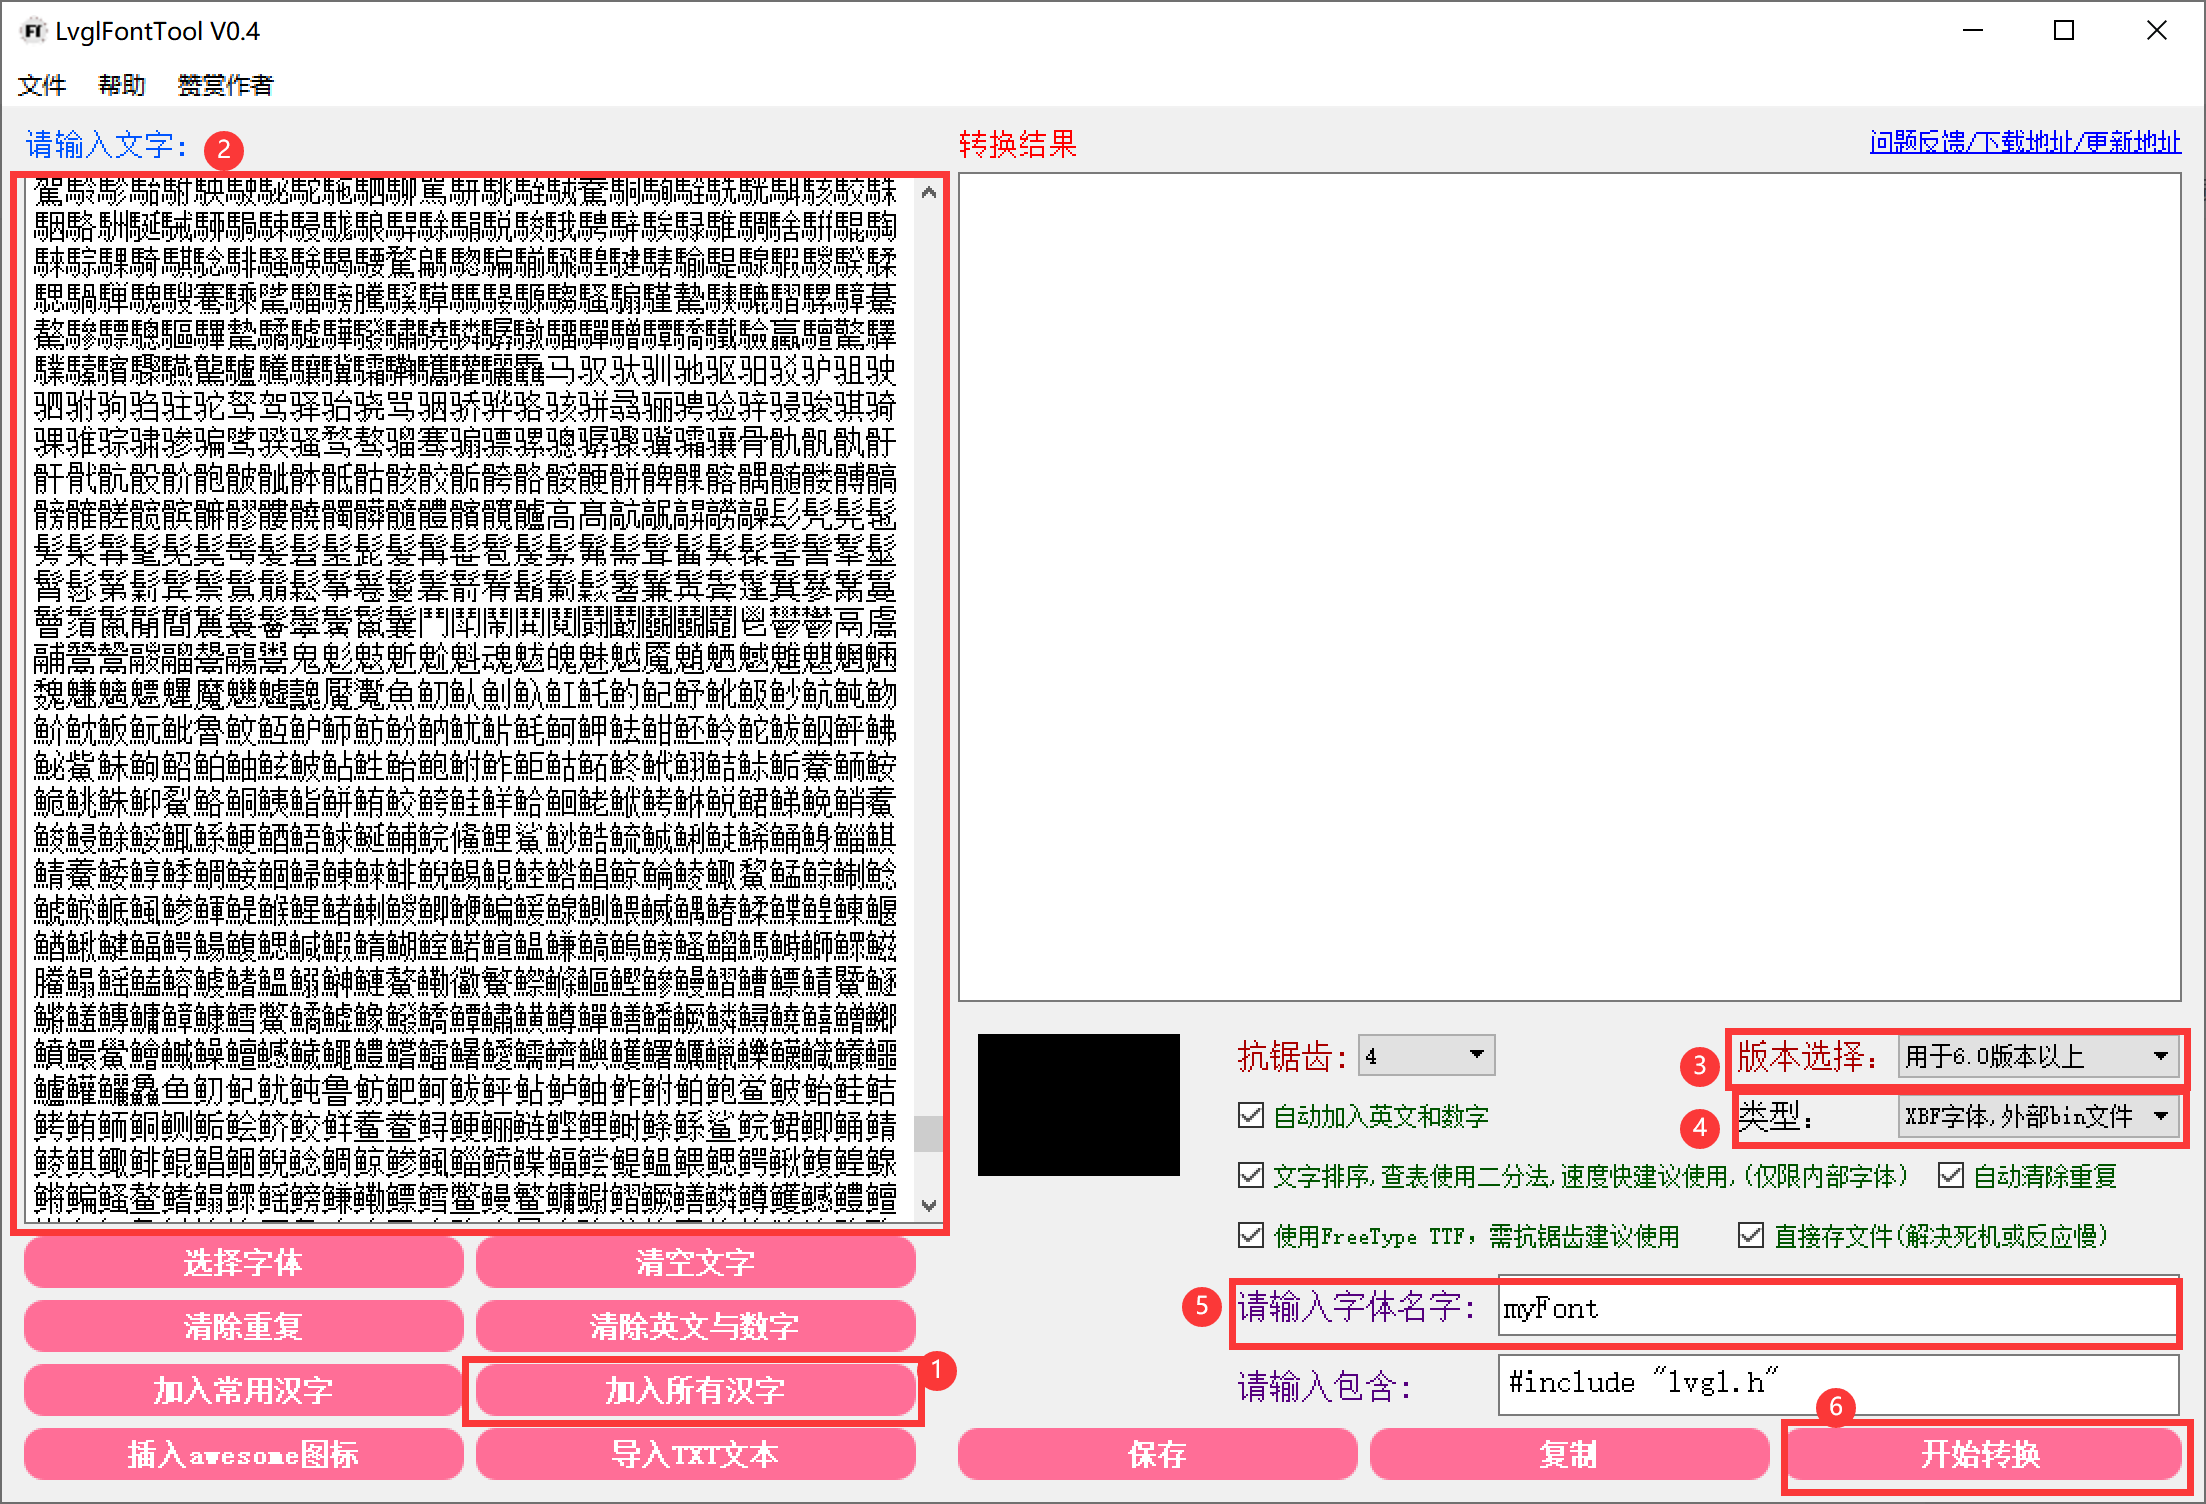
Task: Click the 加入所有汉字 button
Action: point(695,1390)
